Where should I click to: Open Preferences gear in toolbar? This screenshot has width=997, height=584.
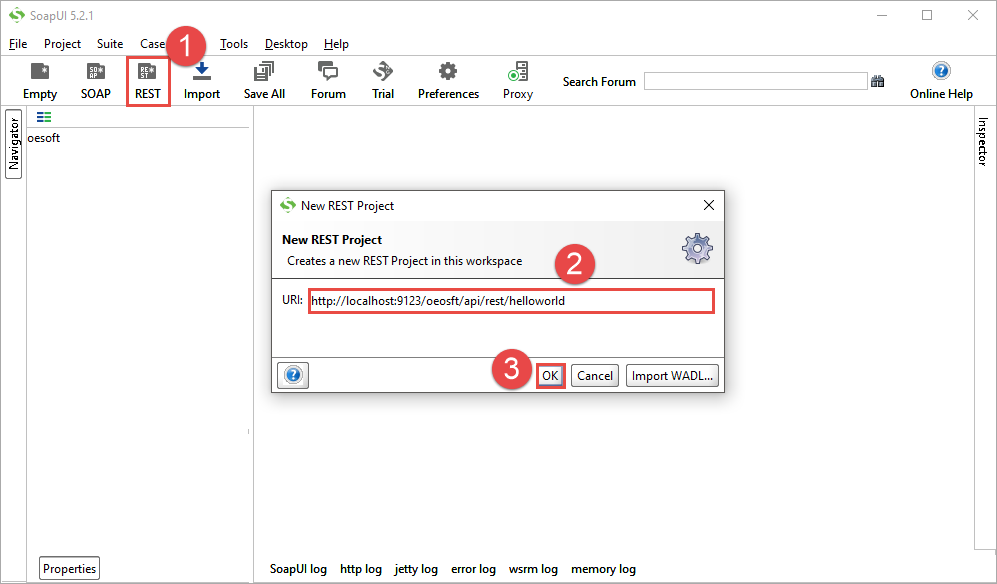[x=448, y=81]
